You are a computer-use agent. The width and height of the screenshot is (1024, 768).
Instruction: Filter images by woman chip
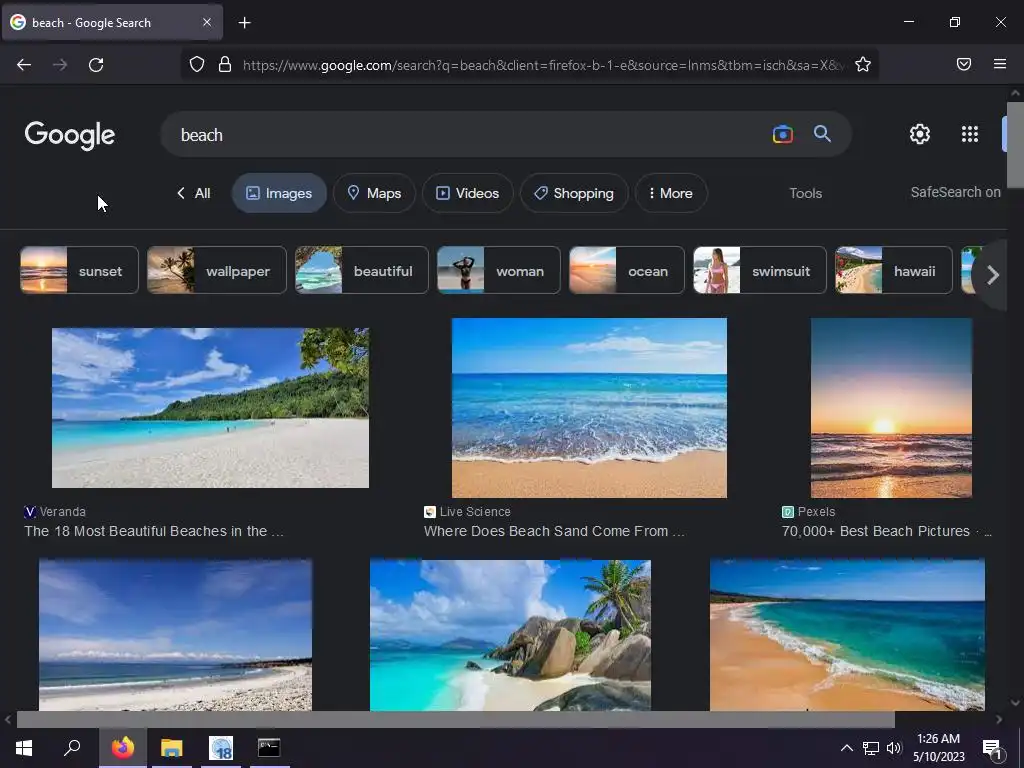pos(499,270)
